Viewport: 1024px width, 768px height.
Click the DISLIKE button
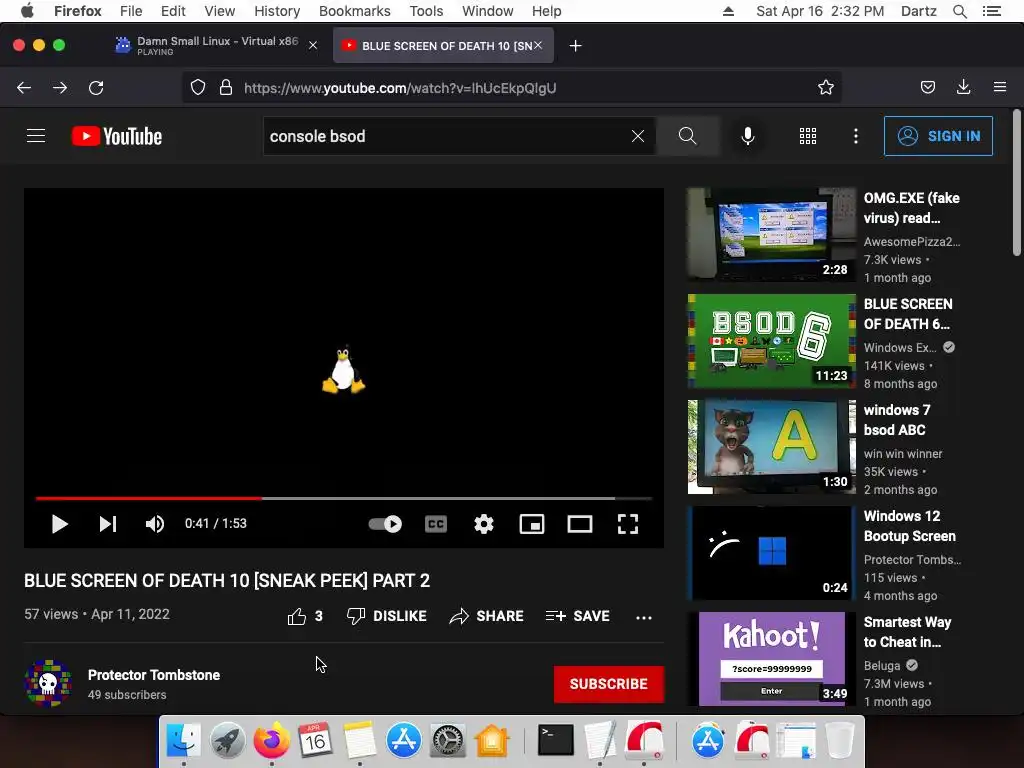pos(387,616)
